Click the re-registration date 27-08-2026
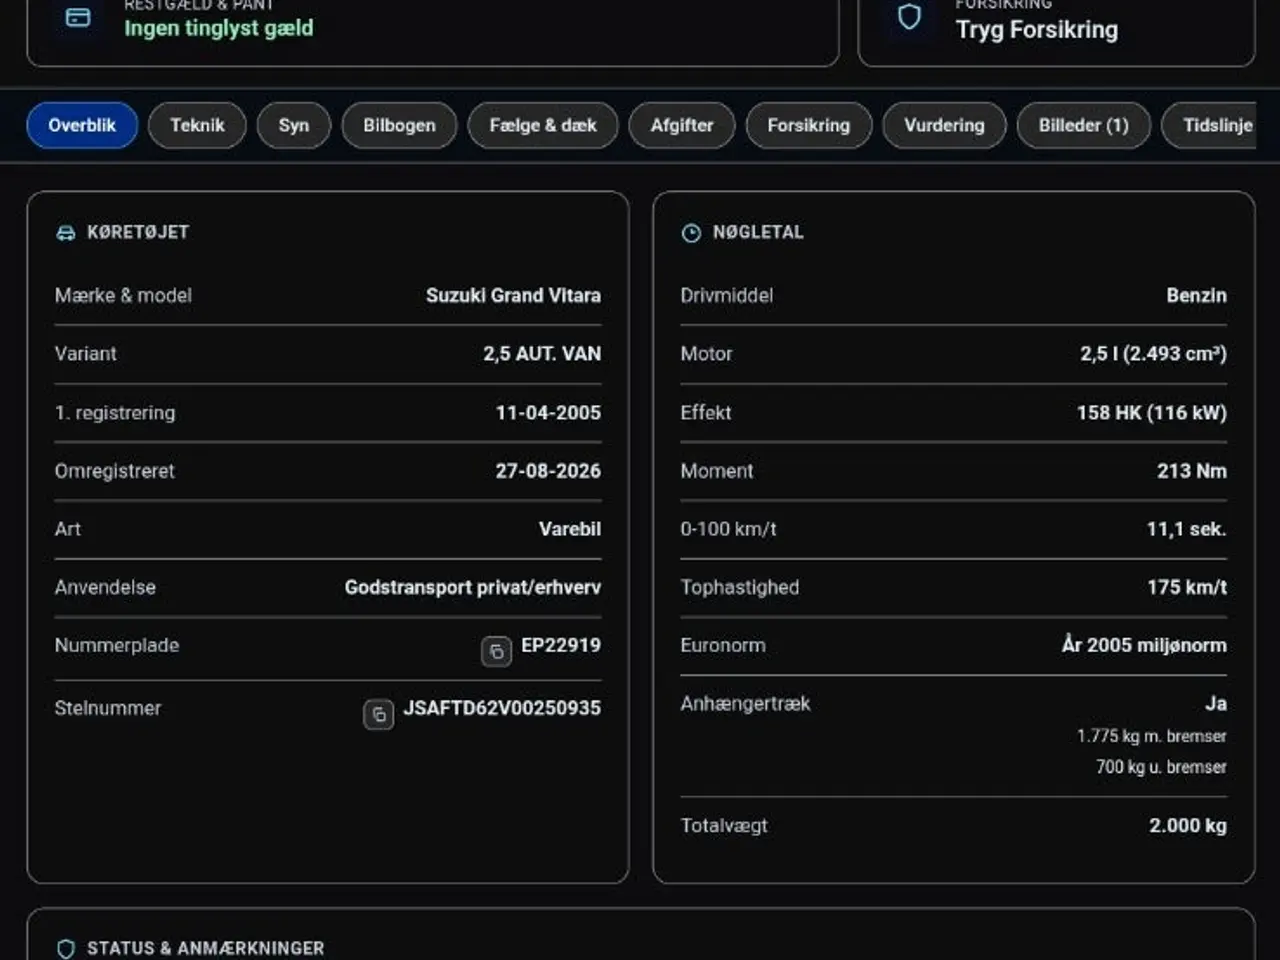 click(x=548, y=470)
